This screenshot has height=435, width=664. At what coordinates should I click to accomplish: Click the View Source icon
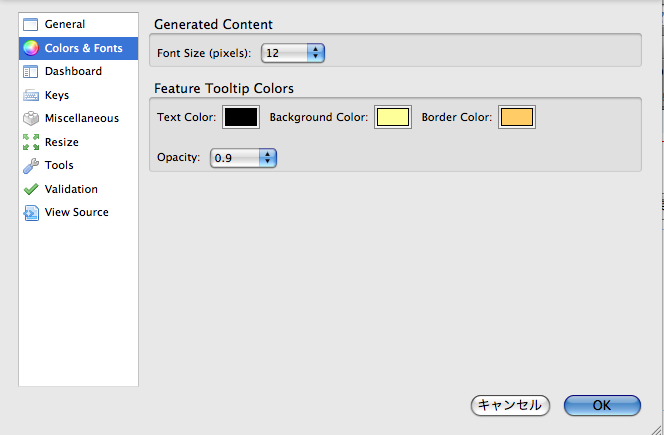[30, 212]
